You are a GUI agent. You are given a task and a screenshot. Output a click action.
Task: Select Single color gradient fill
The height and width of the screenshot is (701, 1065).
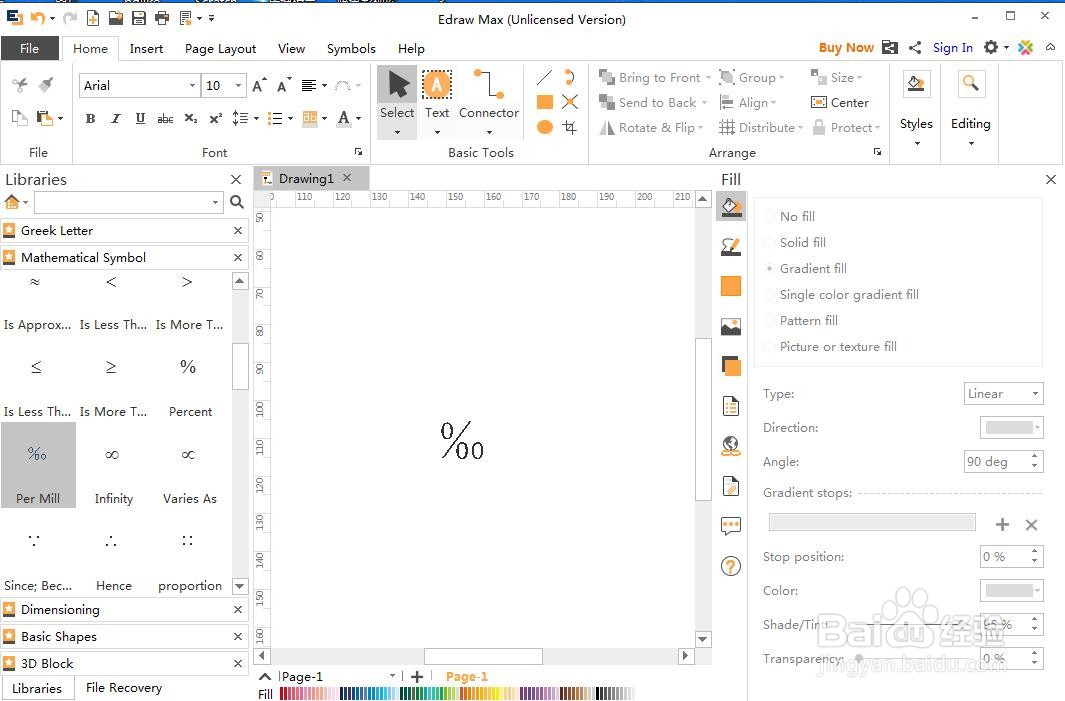(x=842, y=294)
